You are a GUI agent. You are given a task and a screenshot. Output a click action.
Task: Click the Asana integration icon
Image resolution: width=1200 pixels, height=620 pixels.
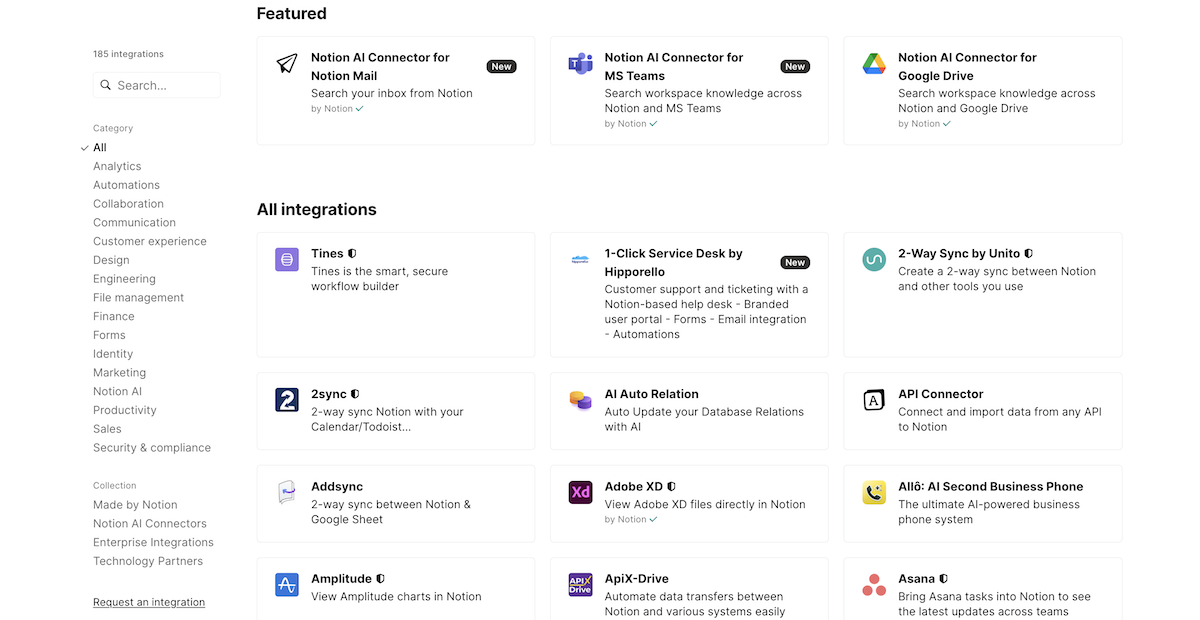873,584
